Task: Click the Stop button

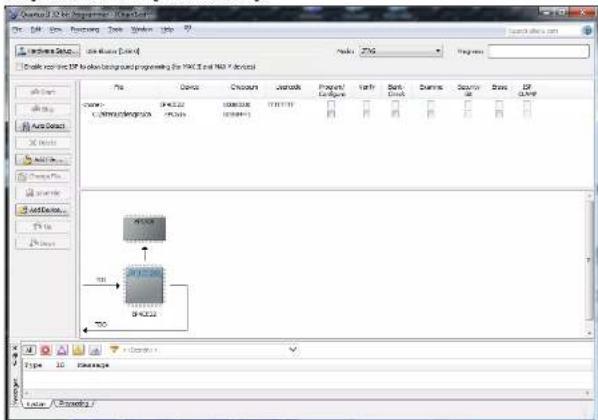Action: 43,109
